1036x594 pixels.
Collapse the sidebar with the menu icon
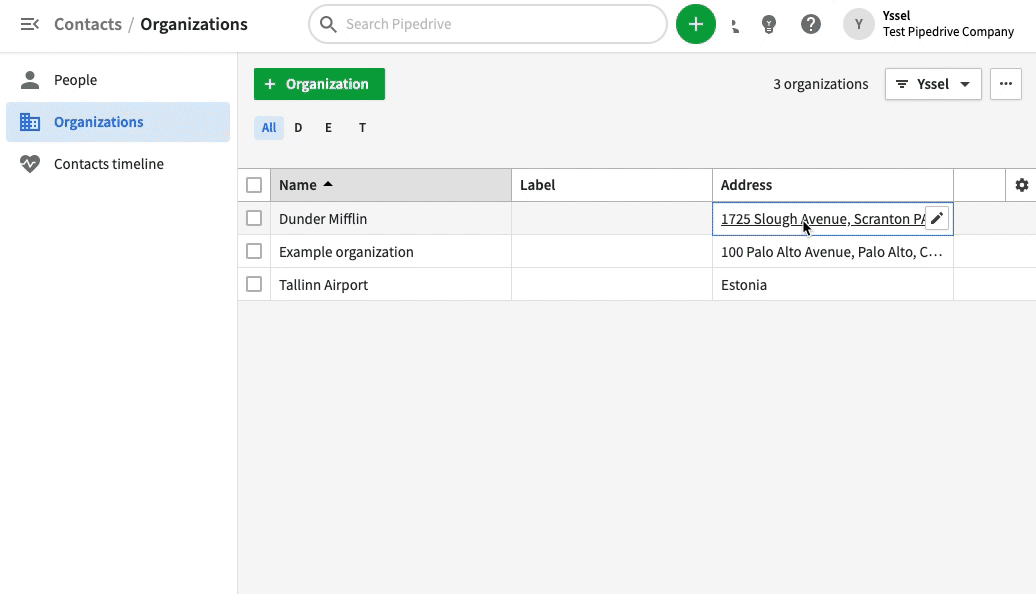coord(30,24)
